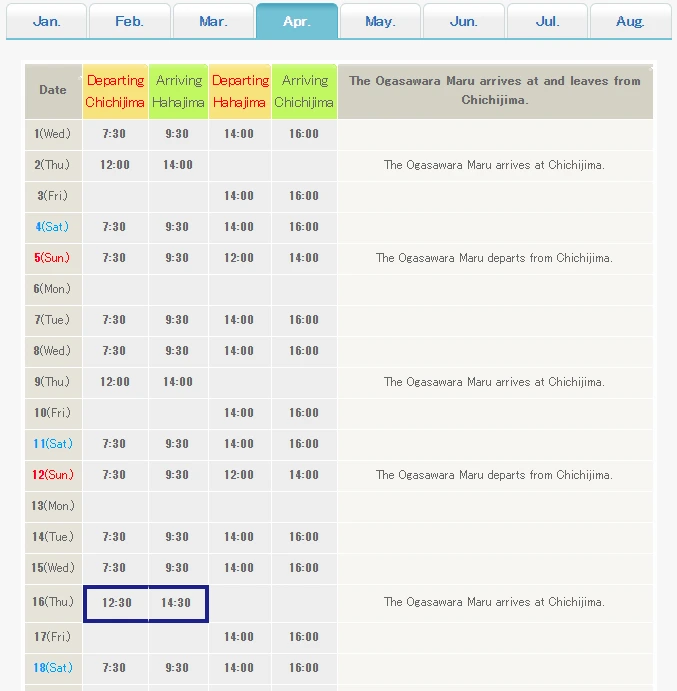Click the 16(Thu) Ogasawara Maru arrives note
Image resolution: width=677 pixels, height=691 pixels.
coord(494,602)
